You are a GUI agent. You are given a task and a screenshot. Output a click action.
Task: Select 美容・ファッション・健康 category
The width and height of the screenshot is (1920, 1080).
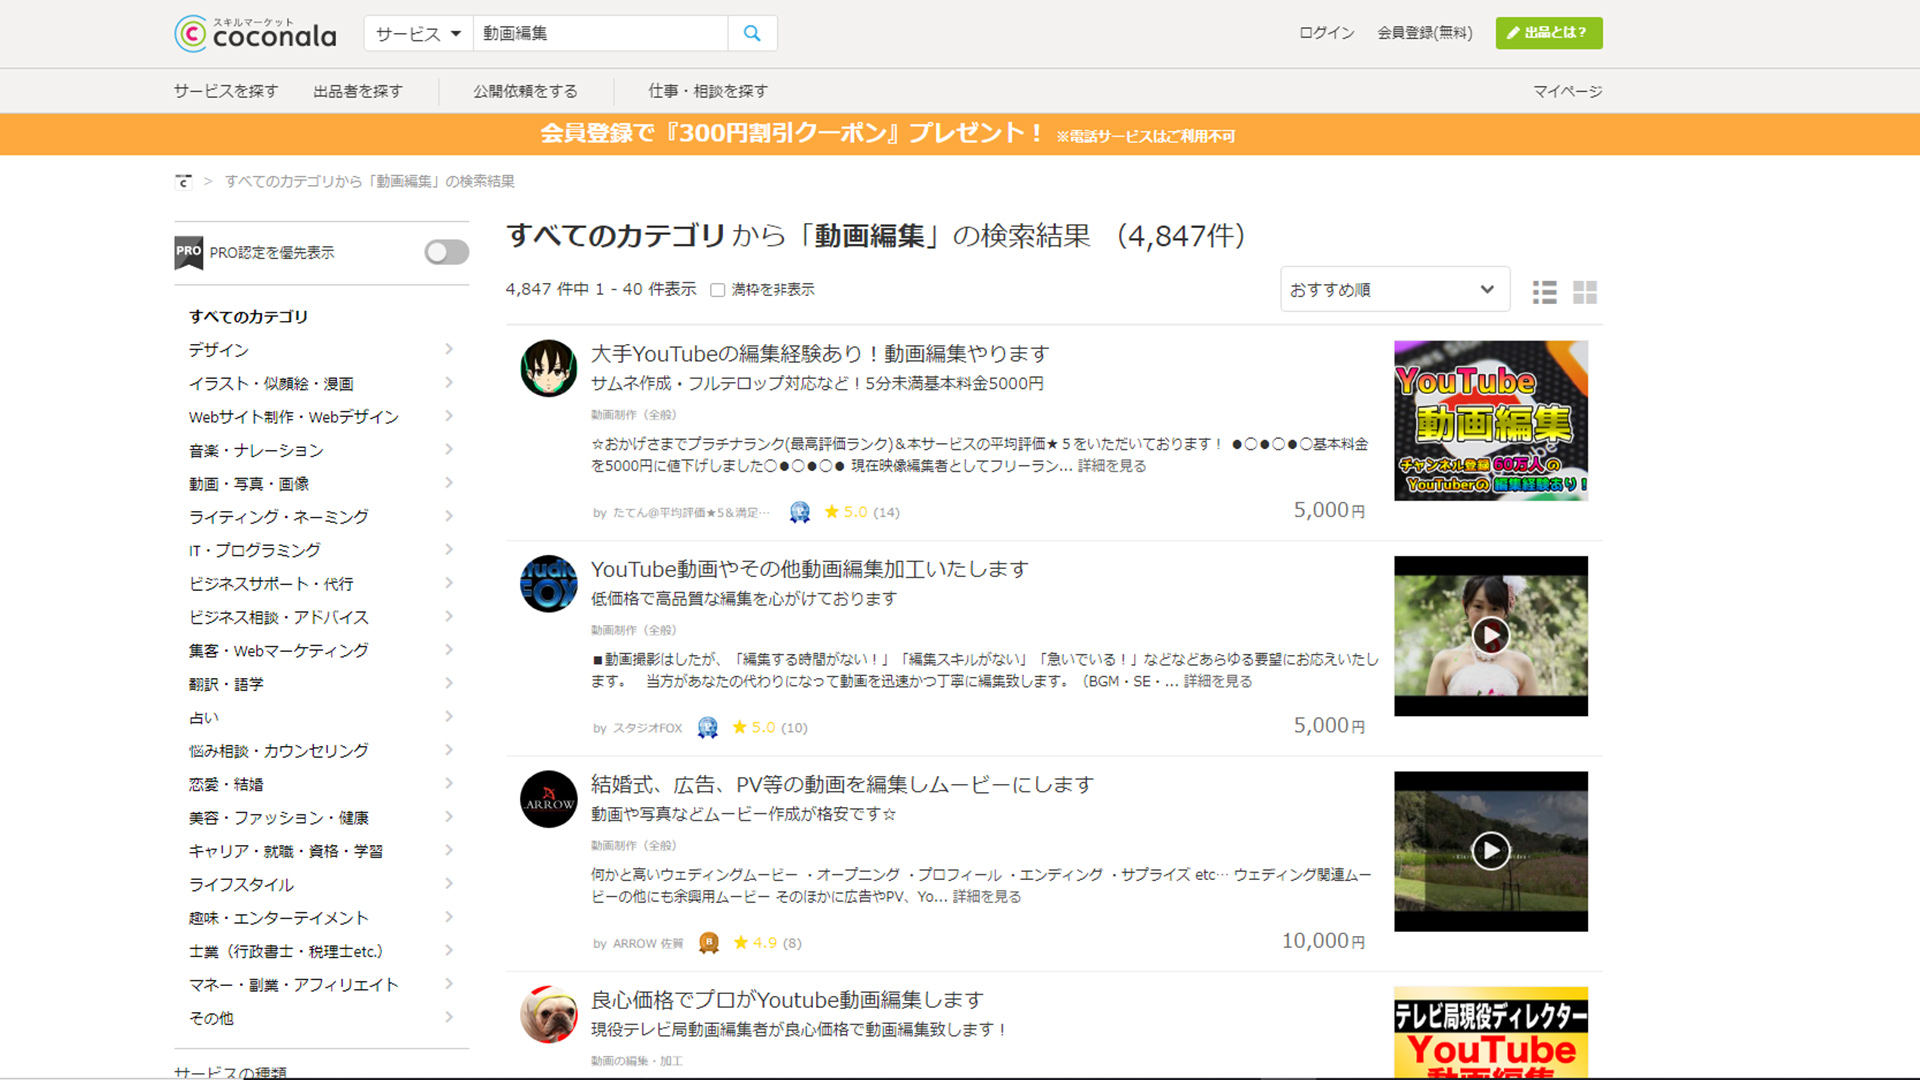tap(279, 818)
